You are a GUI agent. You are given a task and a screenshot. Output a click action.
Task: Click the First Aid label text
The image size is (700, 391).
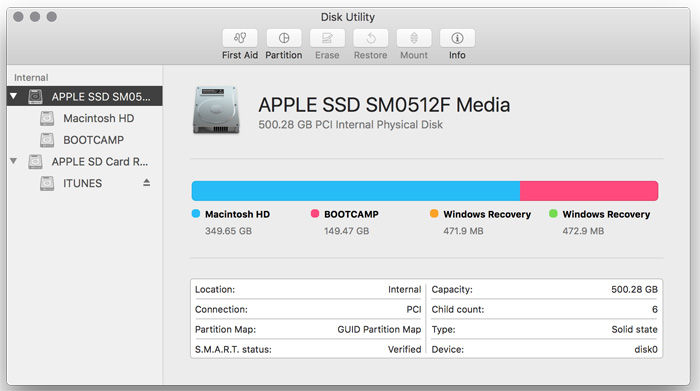[x=240, y=55]
